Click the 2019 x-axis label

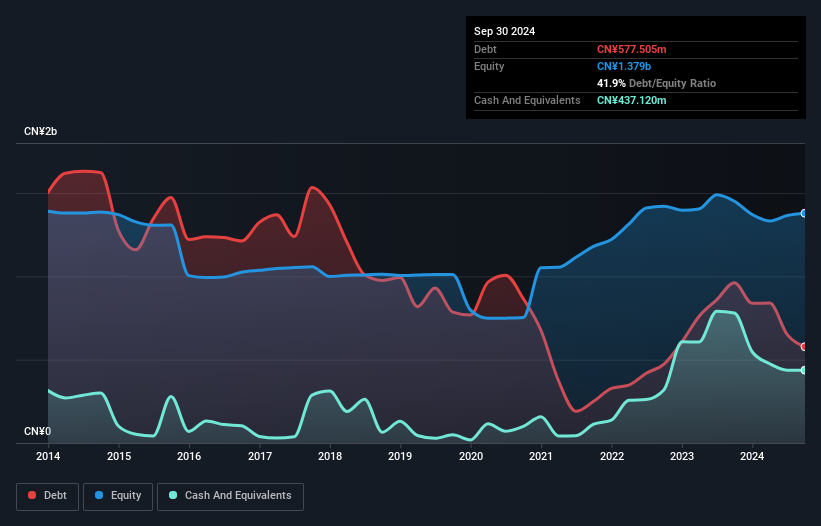coord(400,456)
